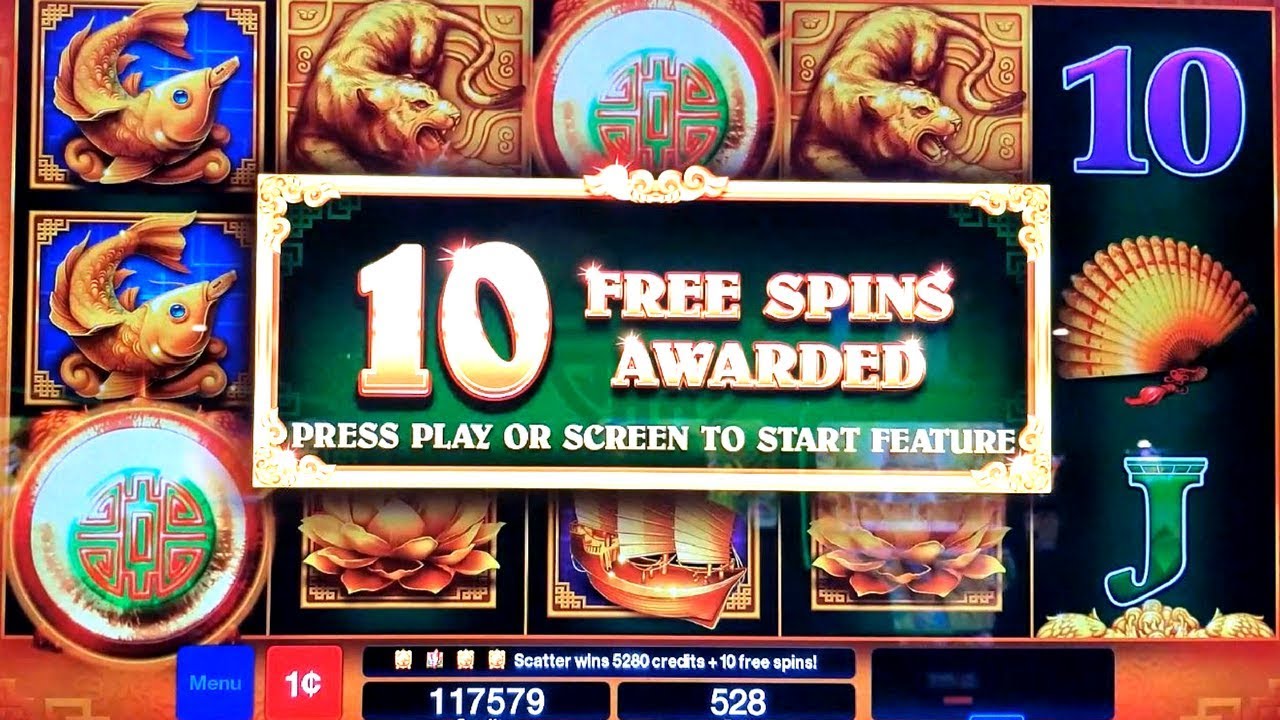Click the purple 10 card symbol

pos(1154,112)
